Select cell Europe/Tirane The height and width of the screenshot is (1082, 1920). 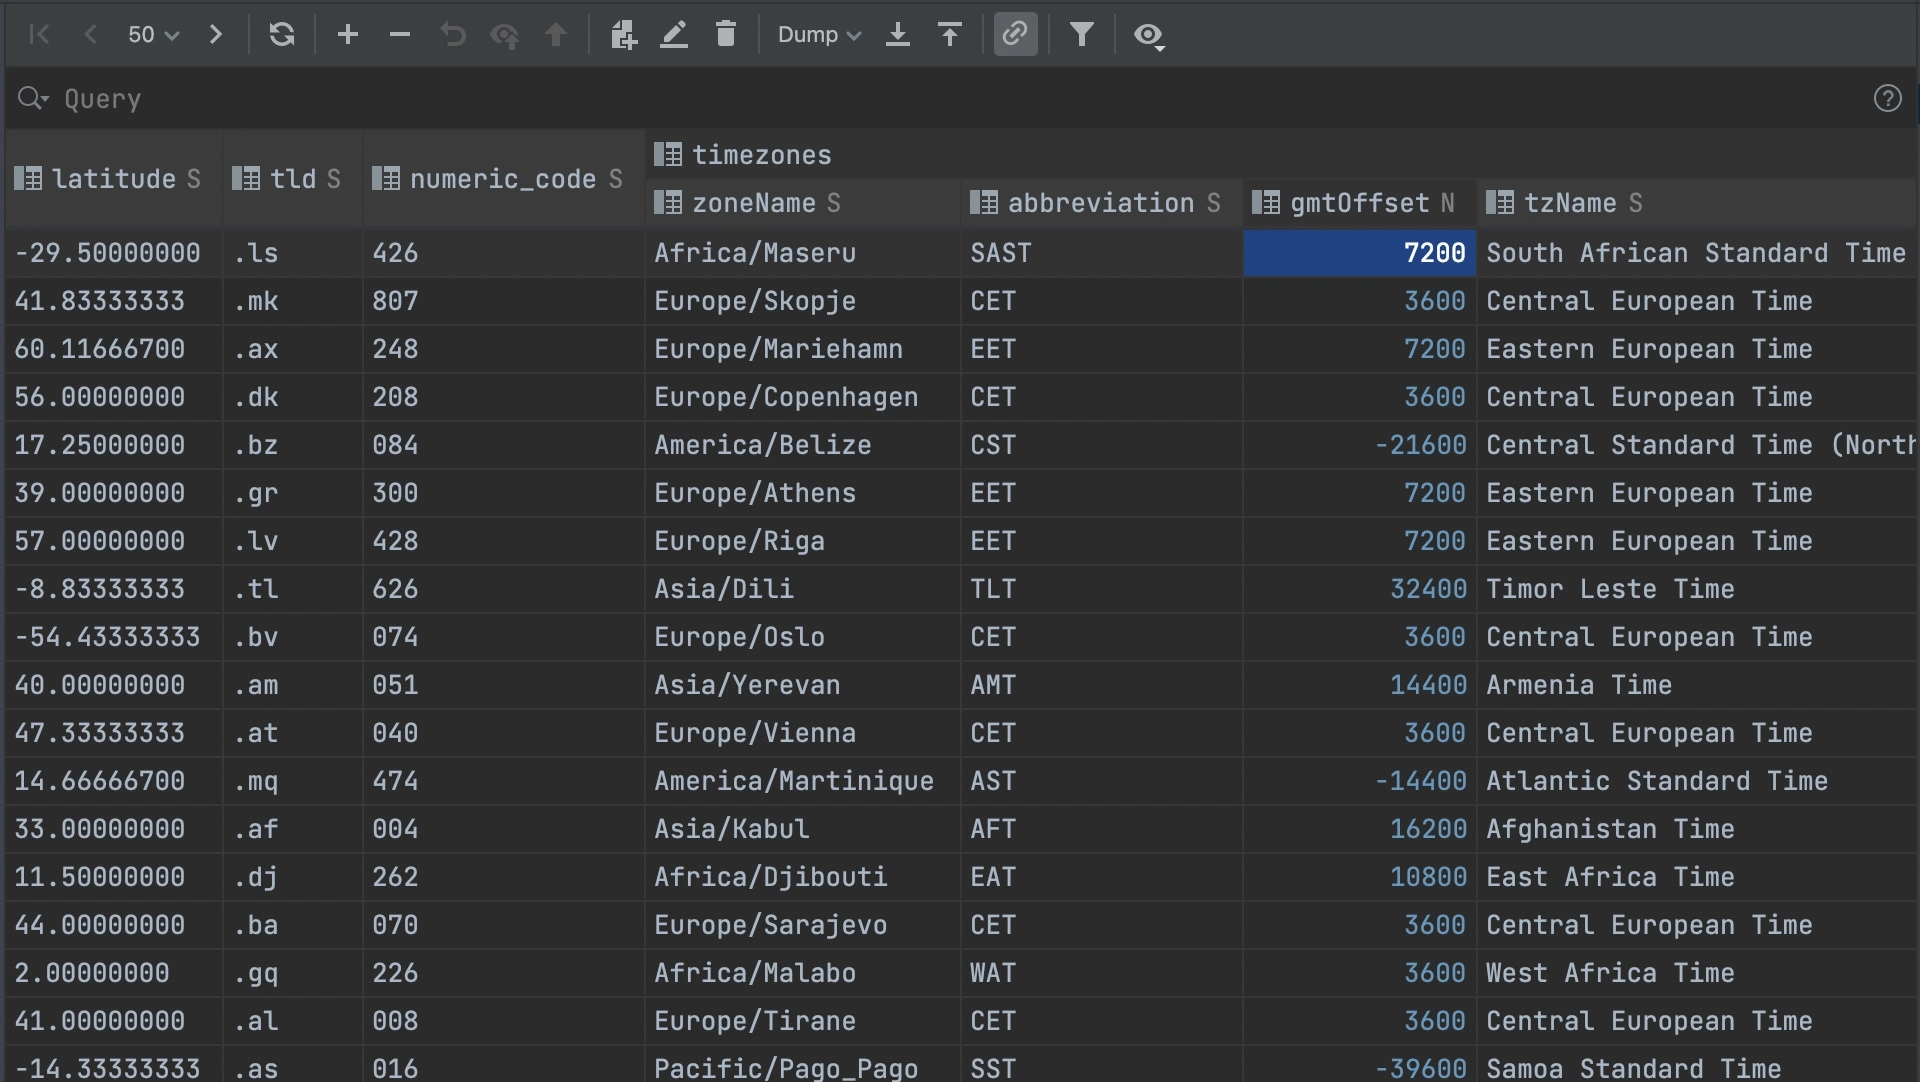coord(803,1021)
